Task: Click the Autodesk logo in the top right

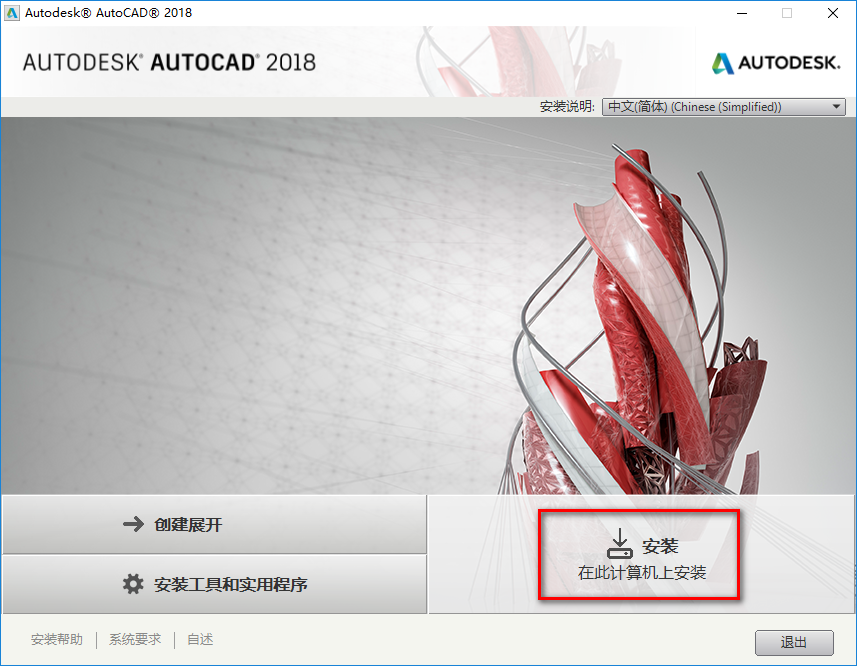Action: coord(775,61)
